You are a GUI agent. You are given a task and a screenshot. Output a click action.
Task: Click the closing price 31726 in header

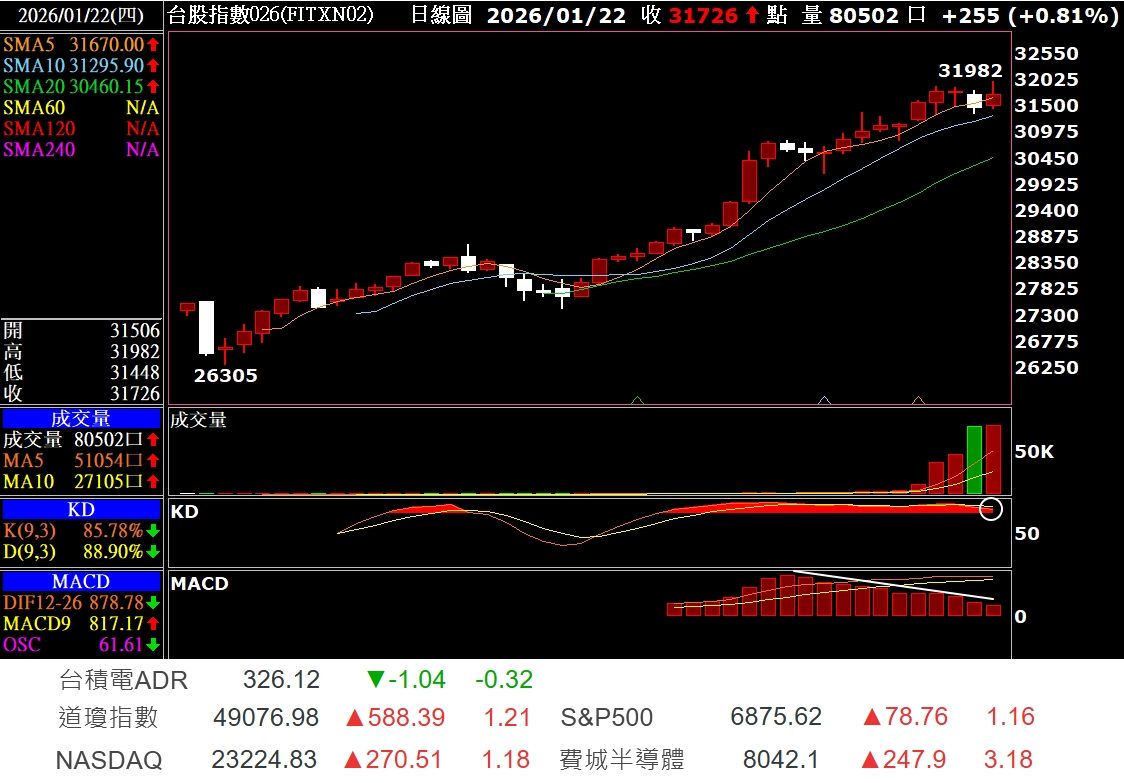703,15
